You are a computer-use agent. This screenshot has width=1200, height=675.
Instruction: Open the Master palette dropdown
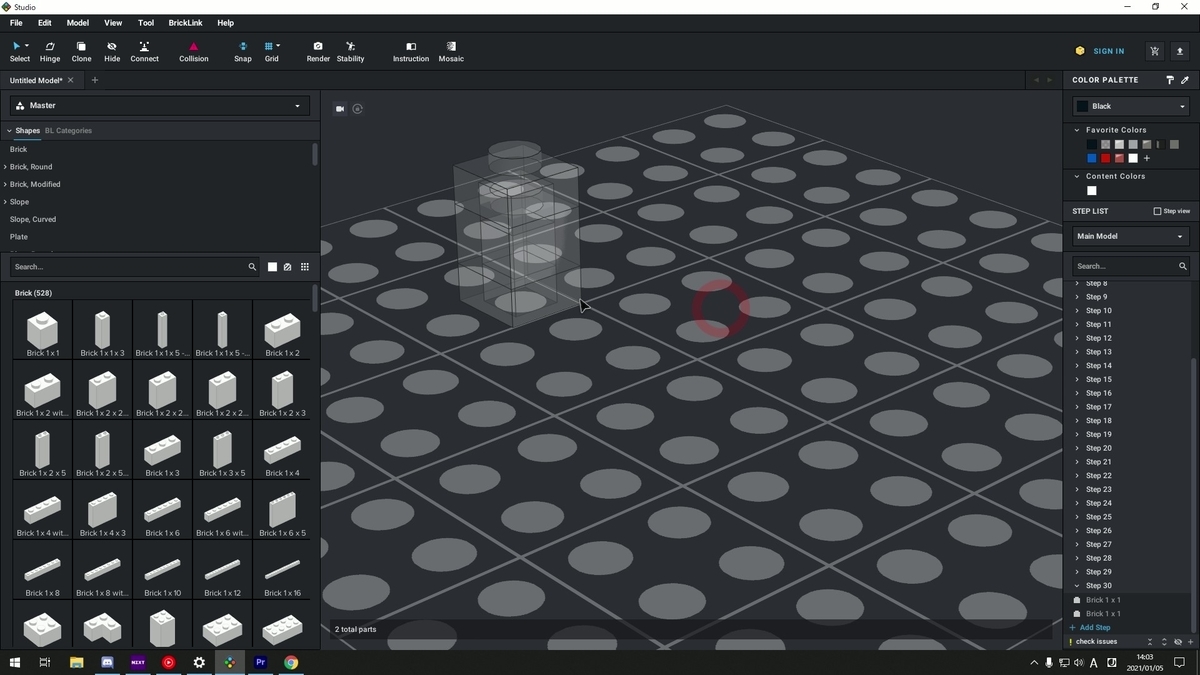160,106
